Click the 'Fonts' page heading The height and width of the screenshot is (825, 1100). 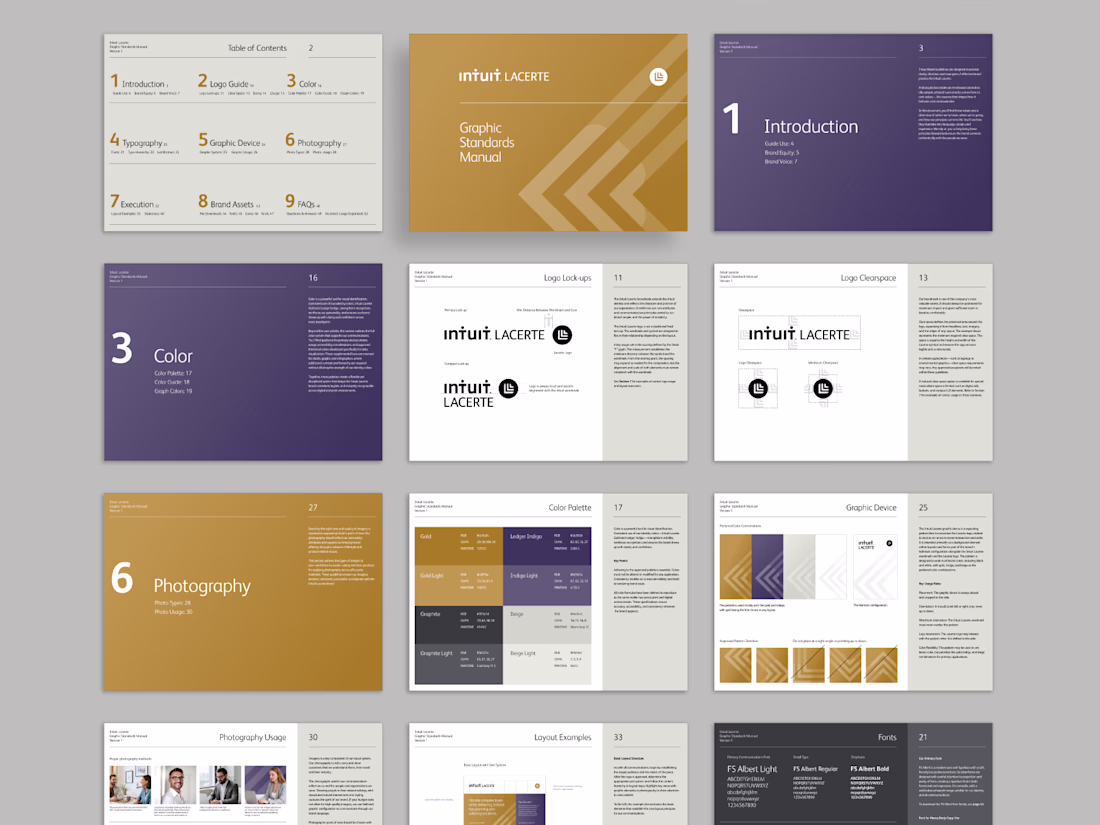click(887, 737)
